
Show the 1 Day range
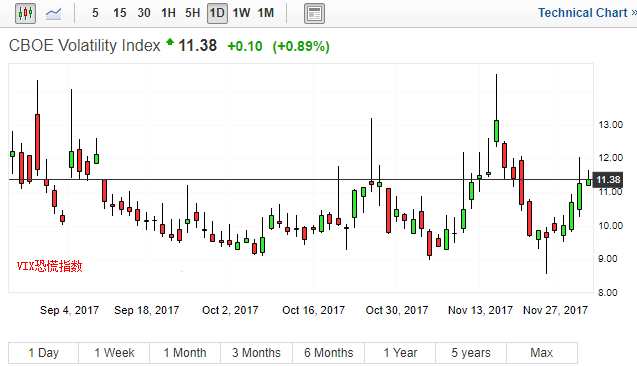pyautogui.click(x=43, y=353)
